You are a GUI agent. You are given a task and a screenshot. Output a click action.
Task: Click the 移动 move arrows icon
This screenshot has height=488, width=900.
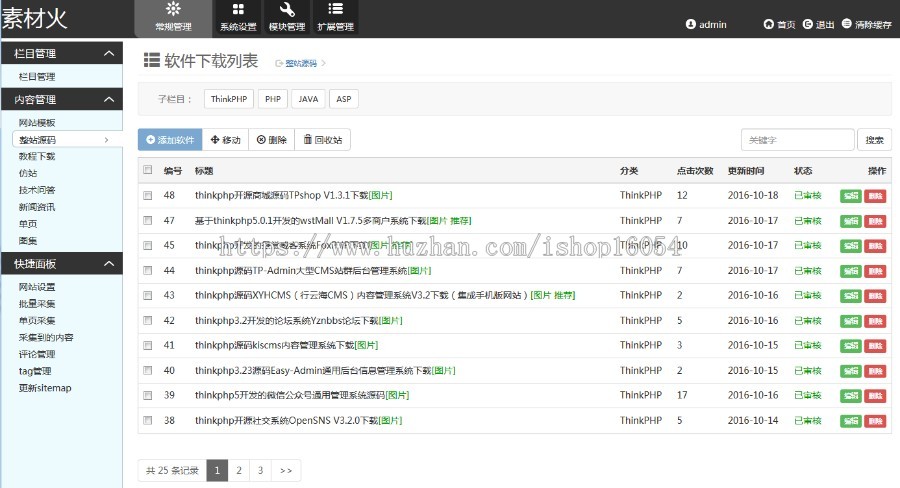click(215, 140)
